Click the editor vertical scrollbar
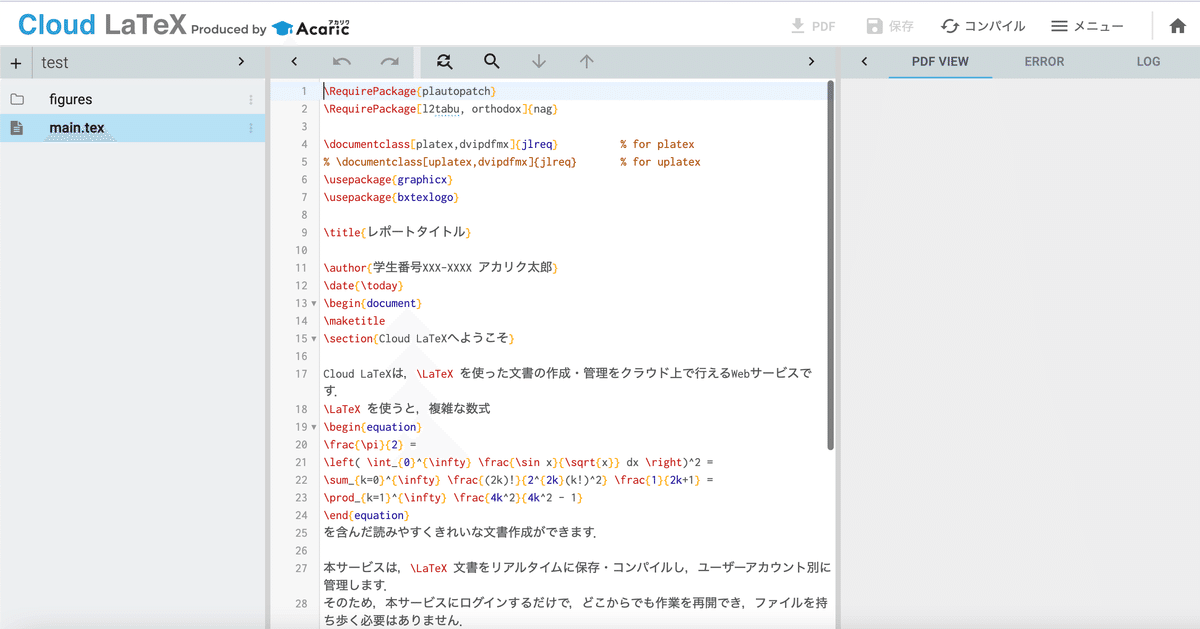Image resolution: width=1200 pixels, height=629 pixels. (x=830, y=265)
